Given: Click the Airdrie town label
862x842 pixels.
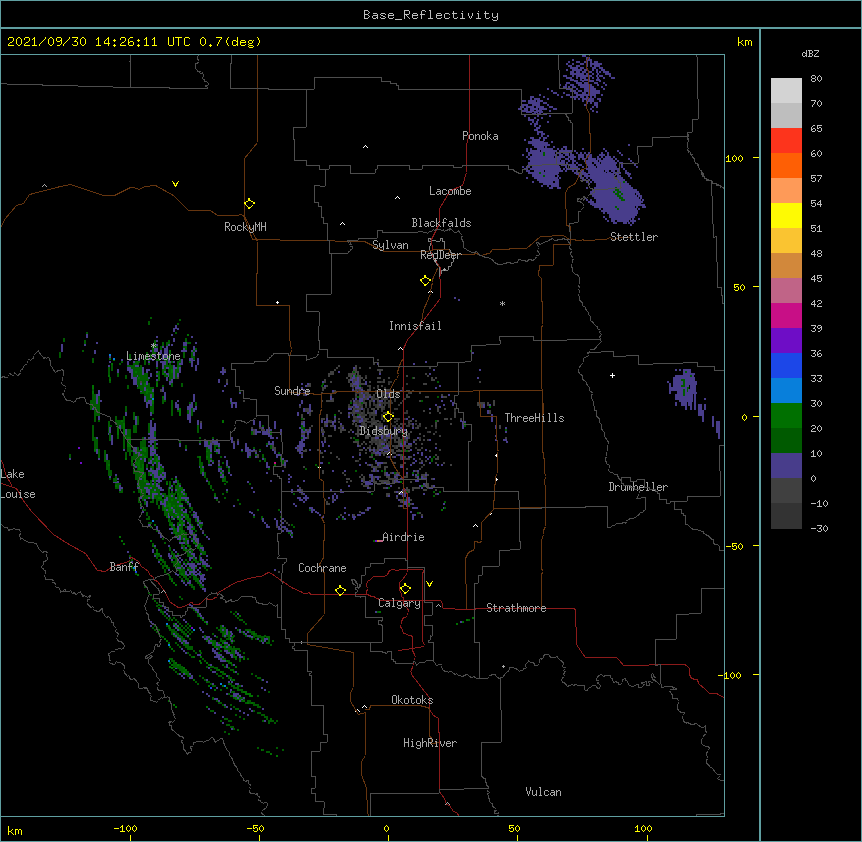Looking at the screenshot, I should pyautogui.click(x=403, y=537).
